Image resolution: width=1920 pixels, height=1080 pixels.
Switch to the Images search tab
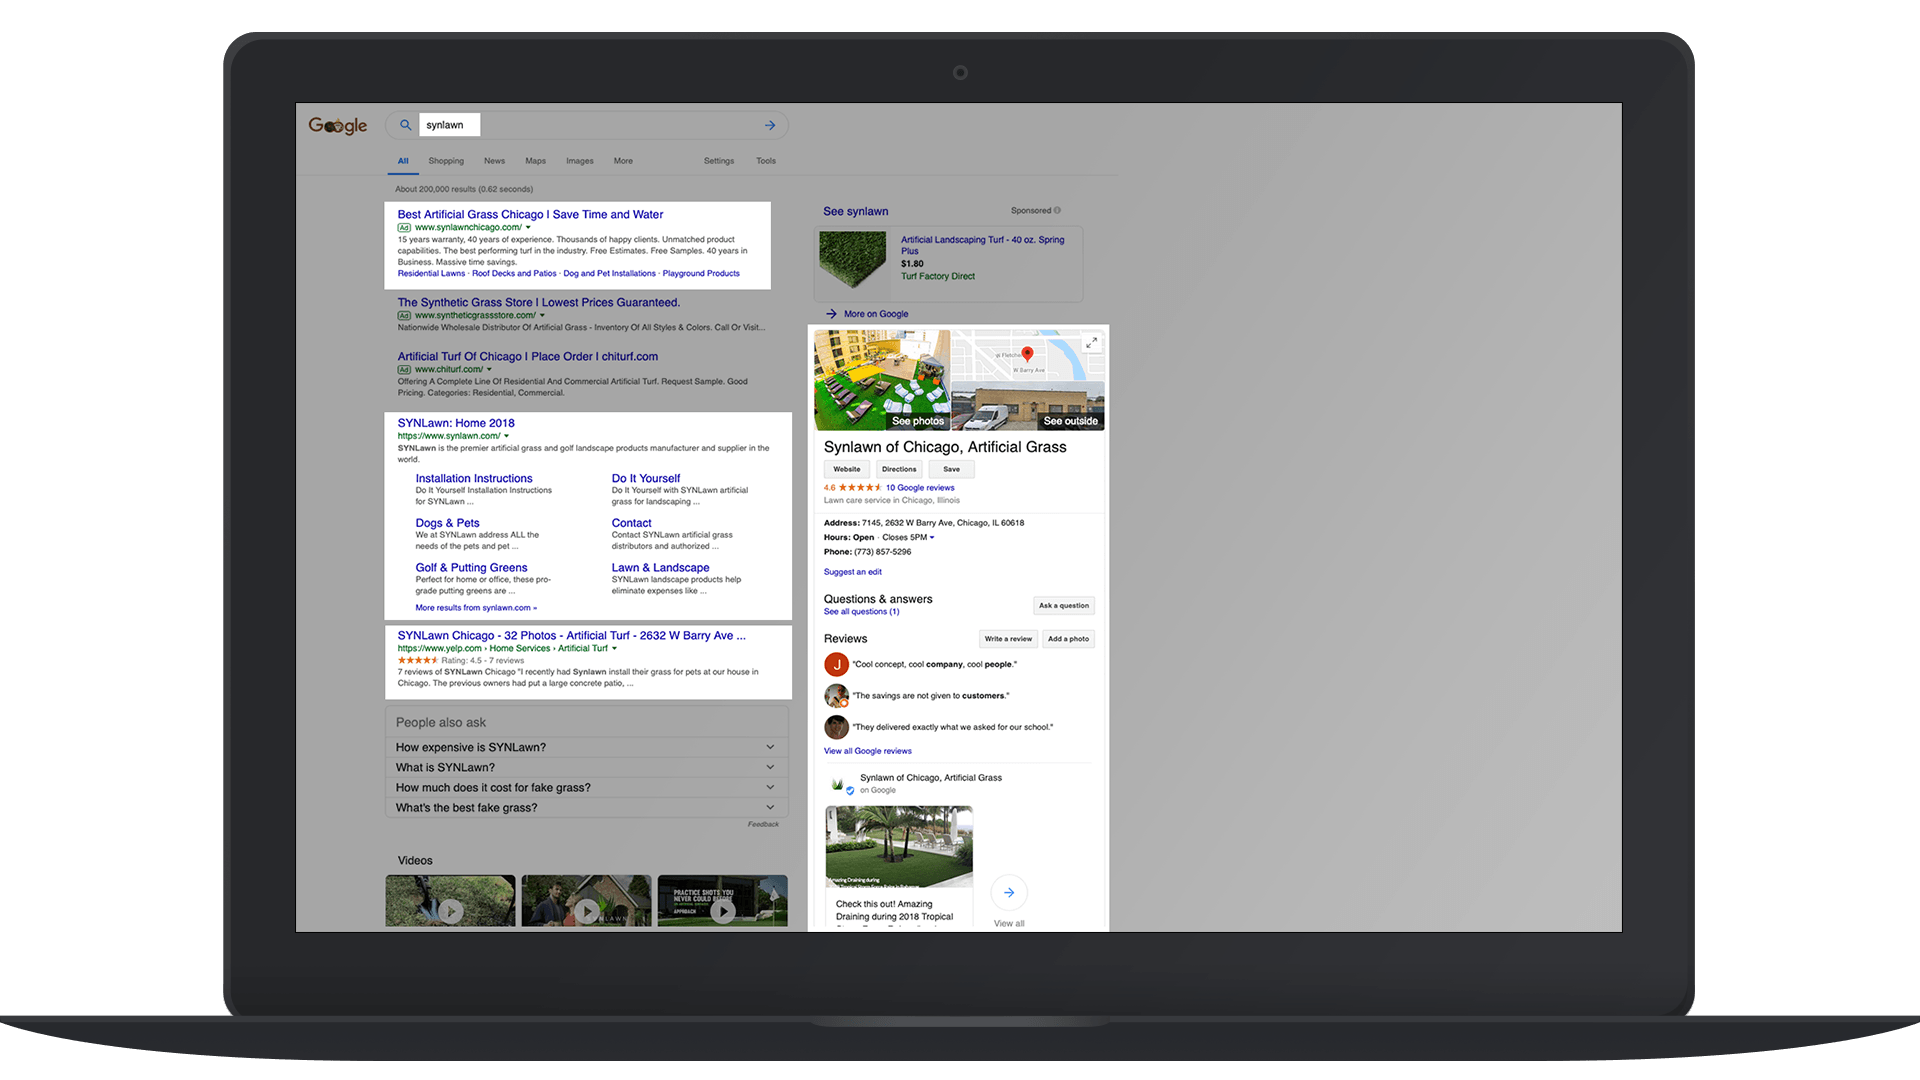tap(579, 161)
